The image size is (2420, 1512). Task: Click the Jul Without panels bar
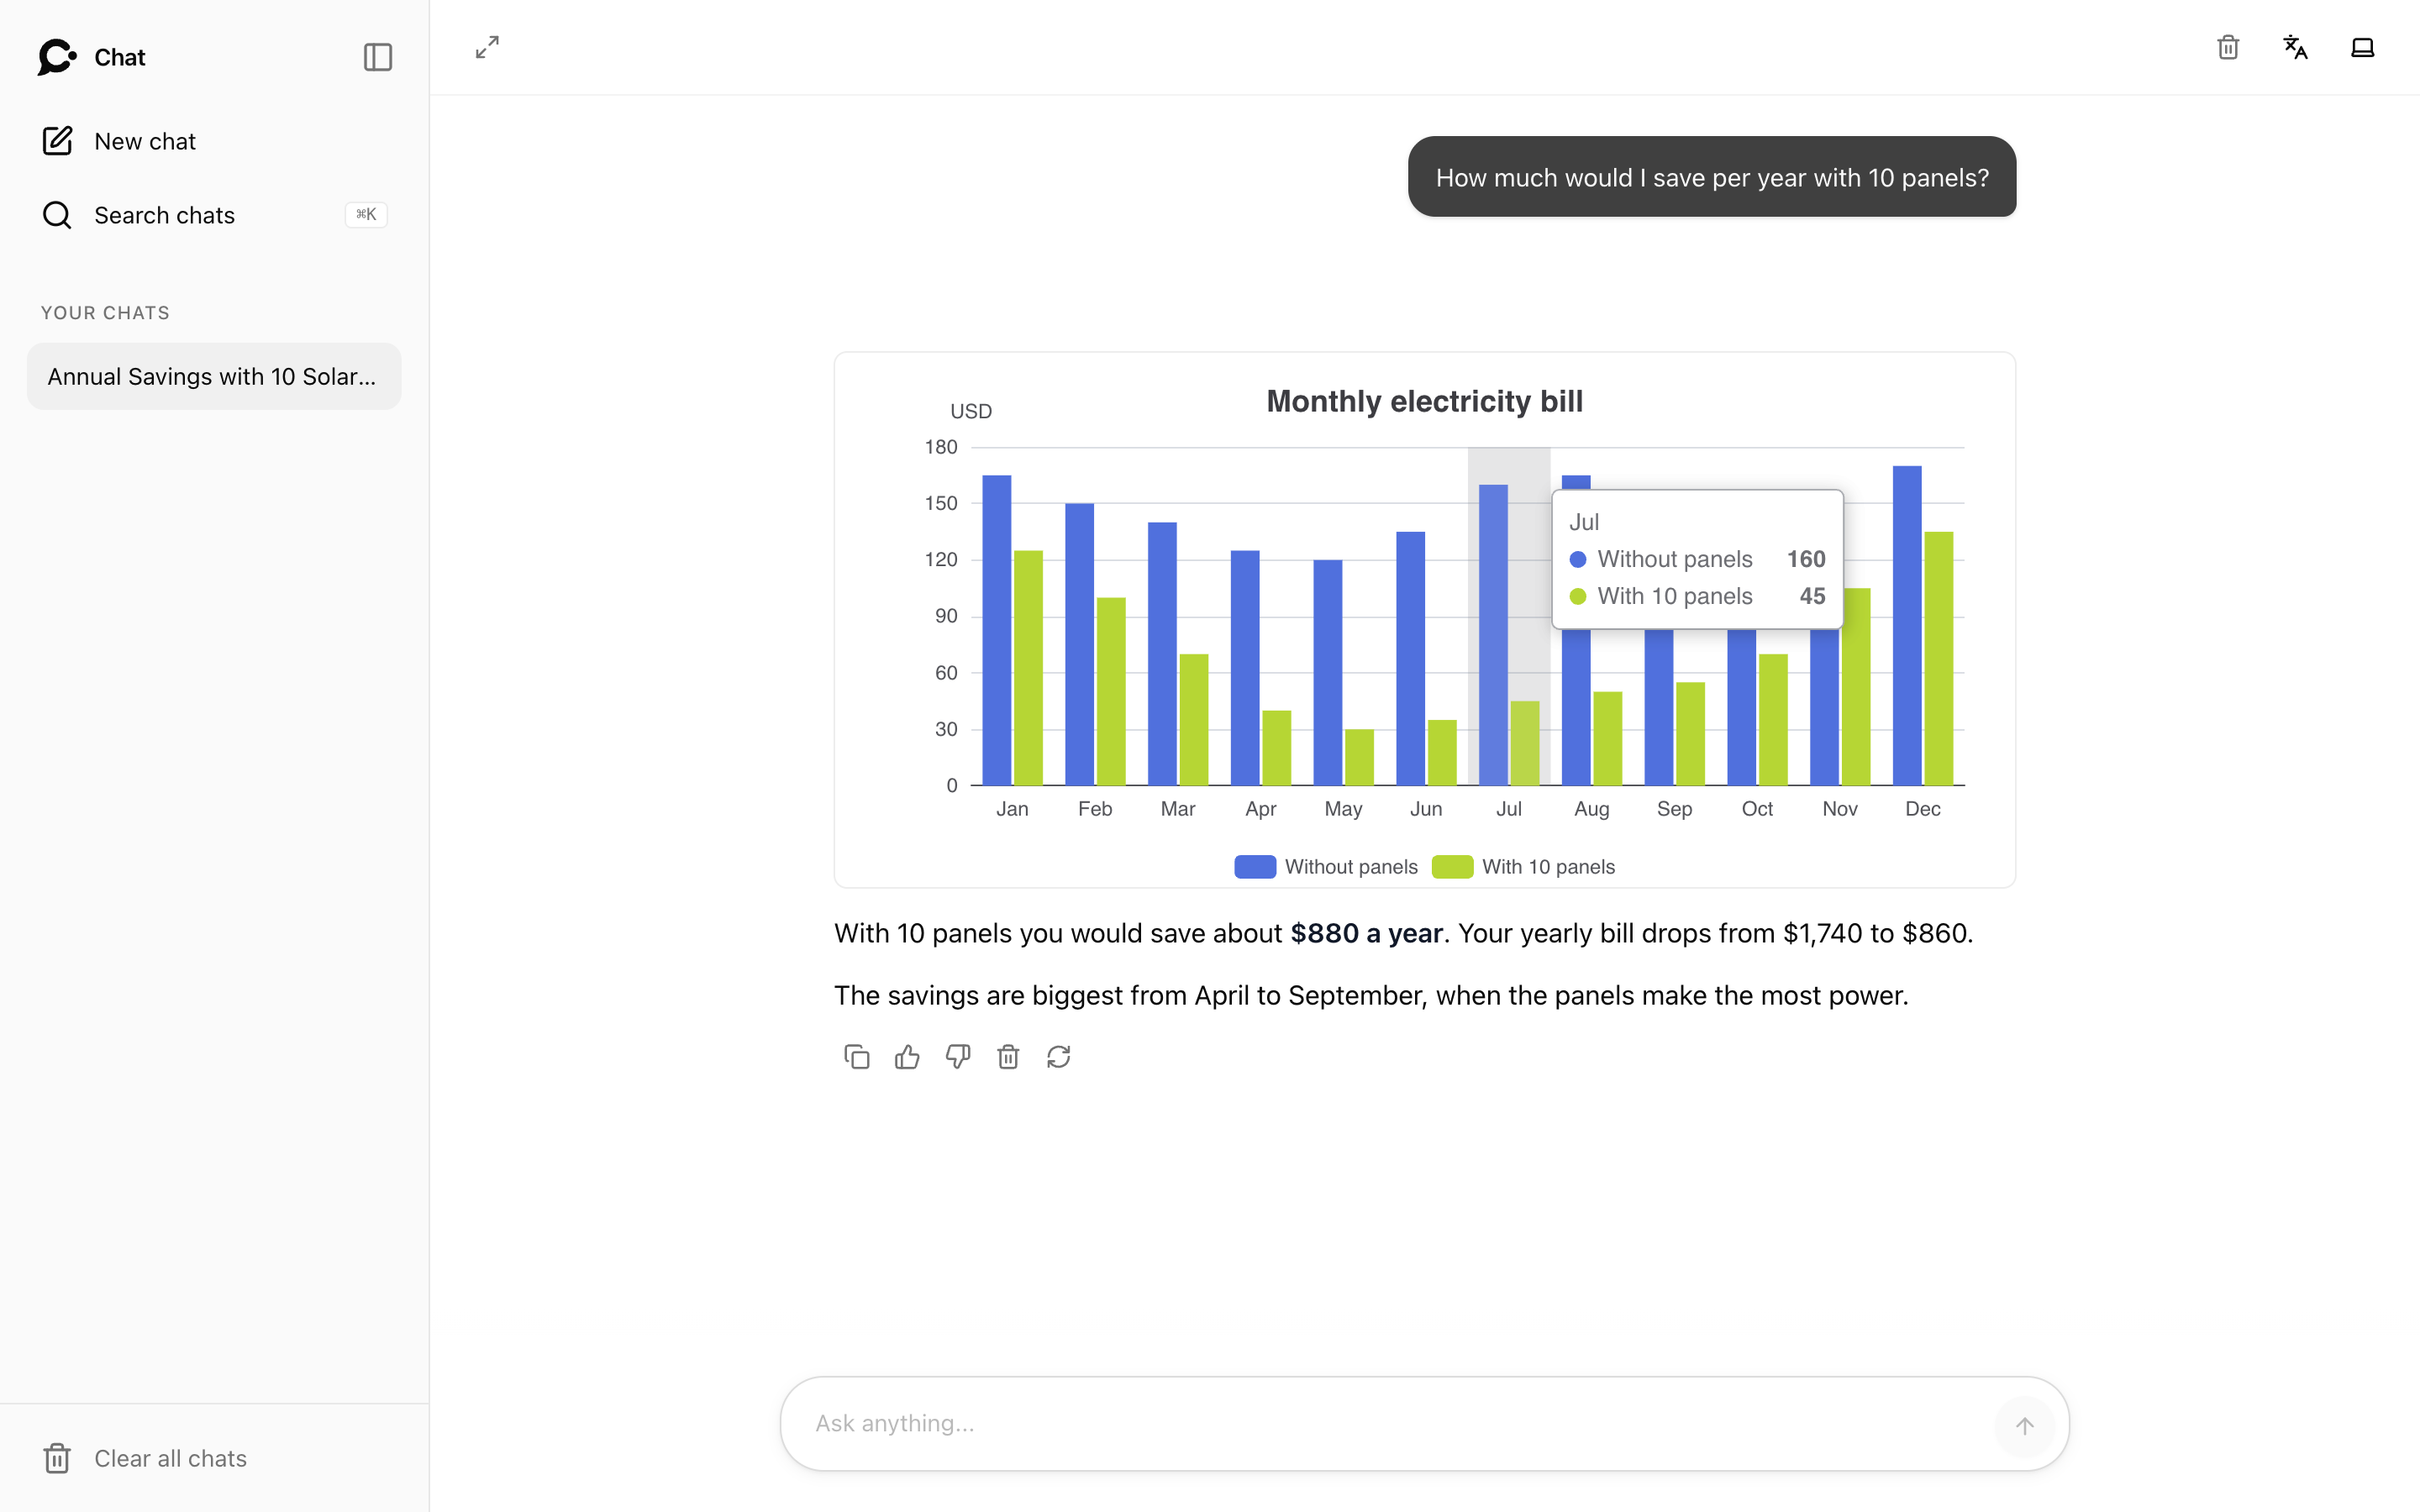coord(1493,635)
